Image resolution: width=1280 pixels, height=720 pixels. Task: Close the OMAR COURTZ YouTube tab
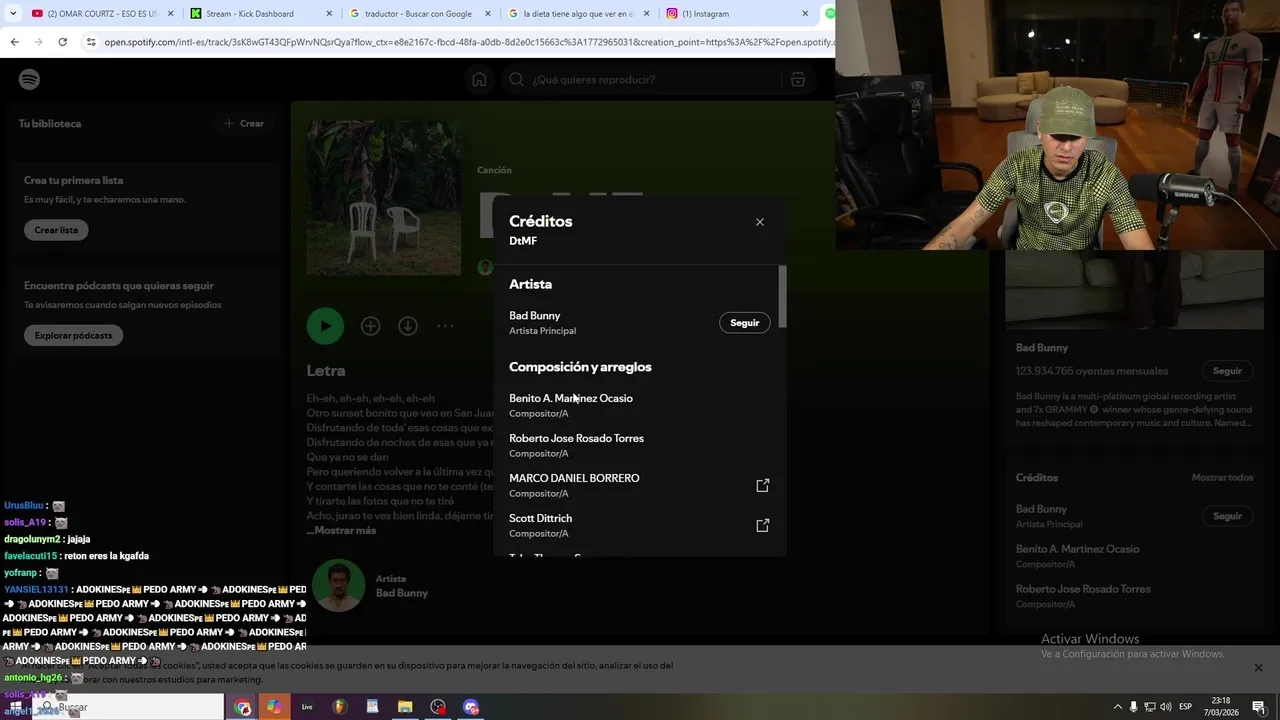pos(170,14)
